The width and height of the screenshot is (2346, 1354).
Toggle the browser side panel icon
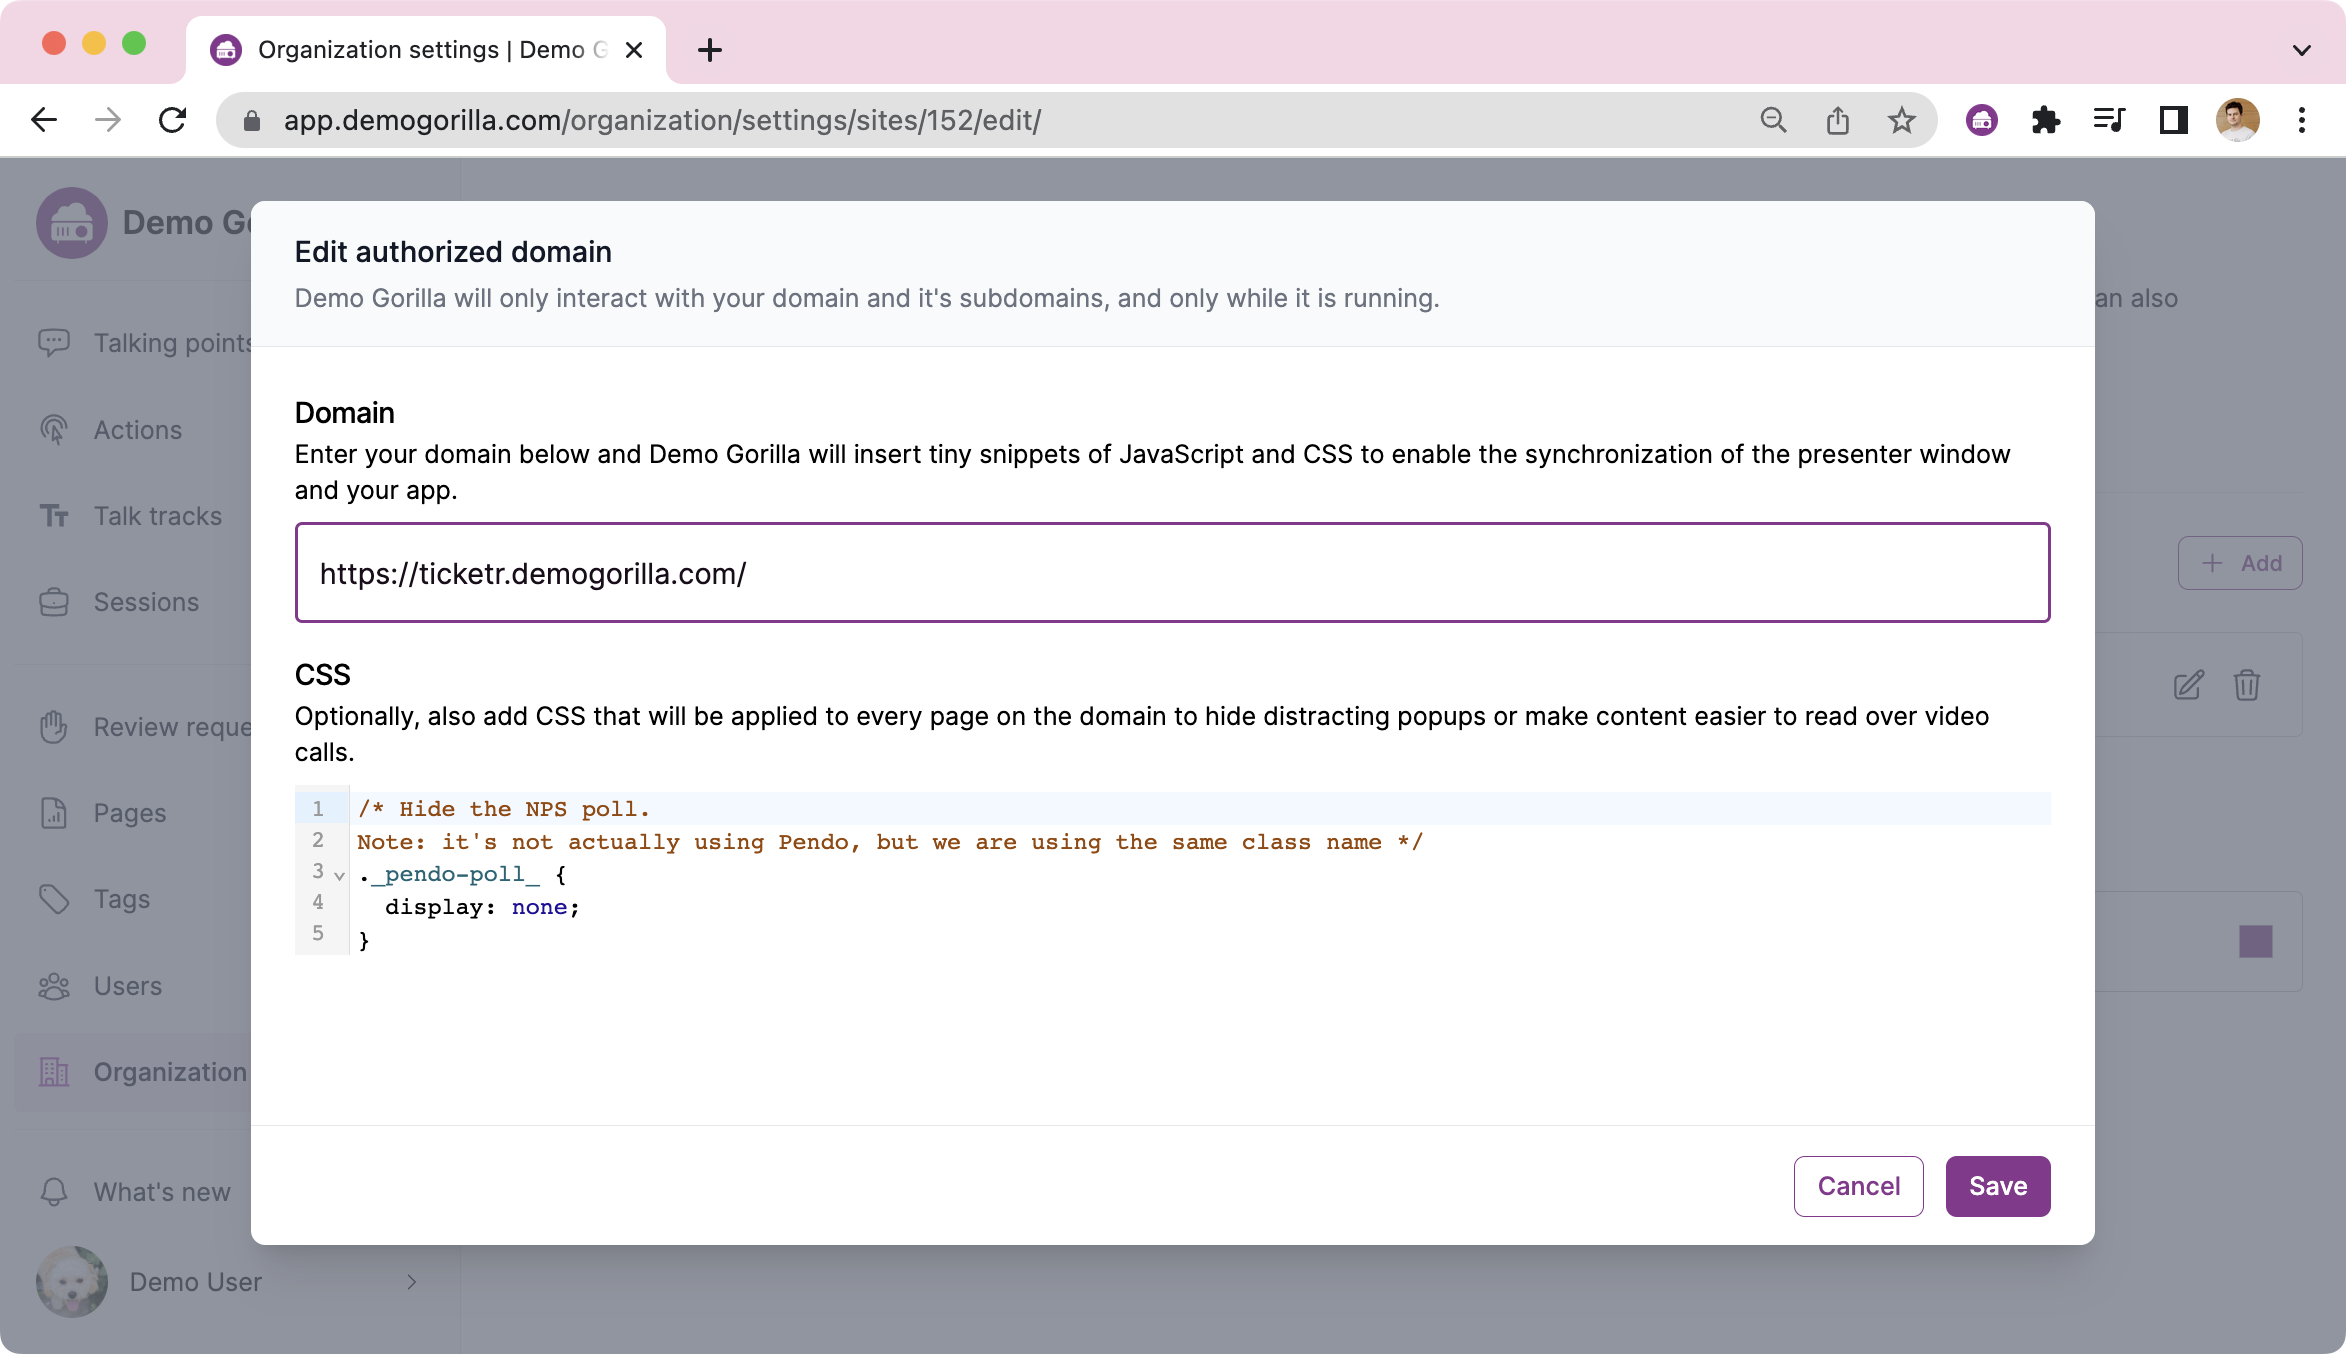2173,121
